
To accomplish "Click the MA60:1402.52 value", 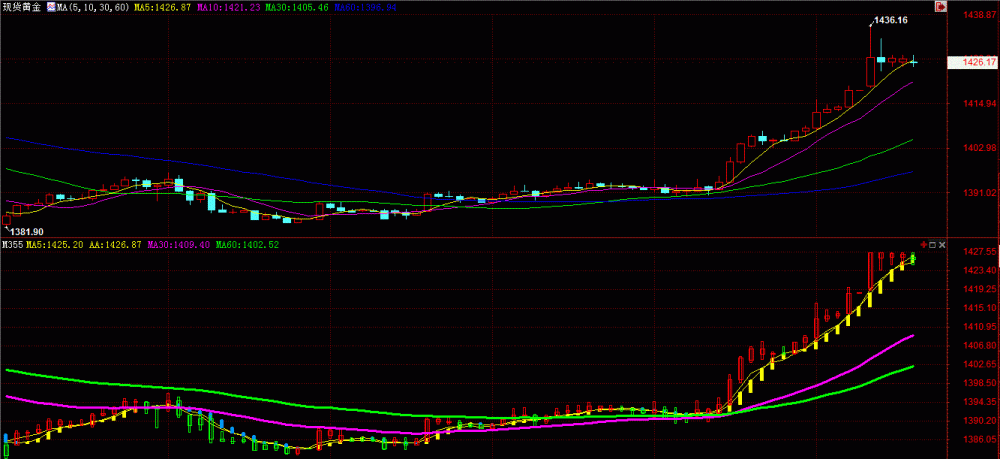I will (x=247, y=245).
